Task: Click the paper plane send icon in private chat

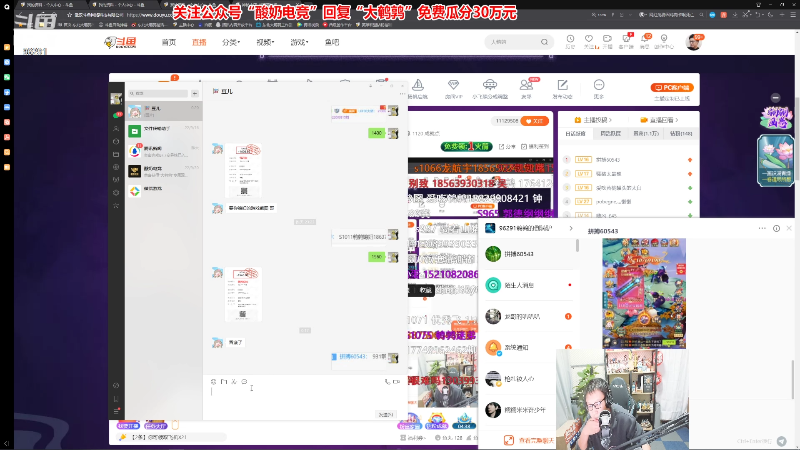Action: [782, 441]
